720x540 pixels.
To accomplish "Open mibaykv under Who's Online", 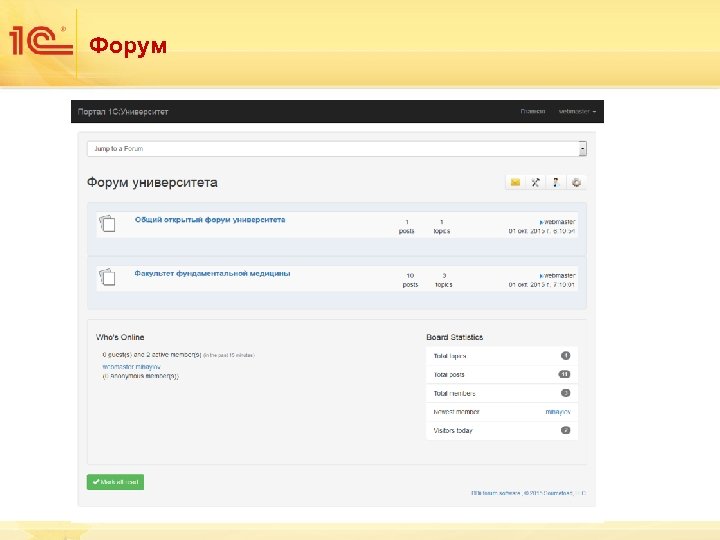I will tap(148, 367).
